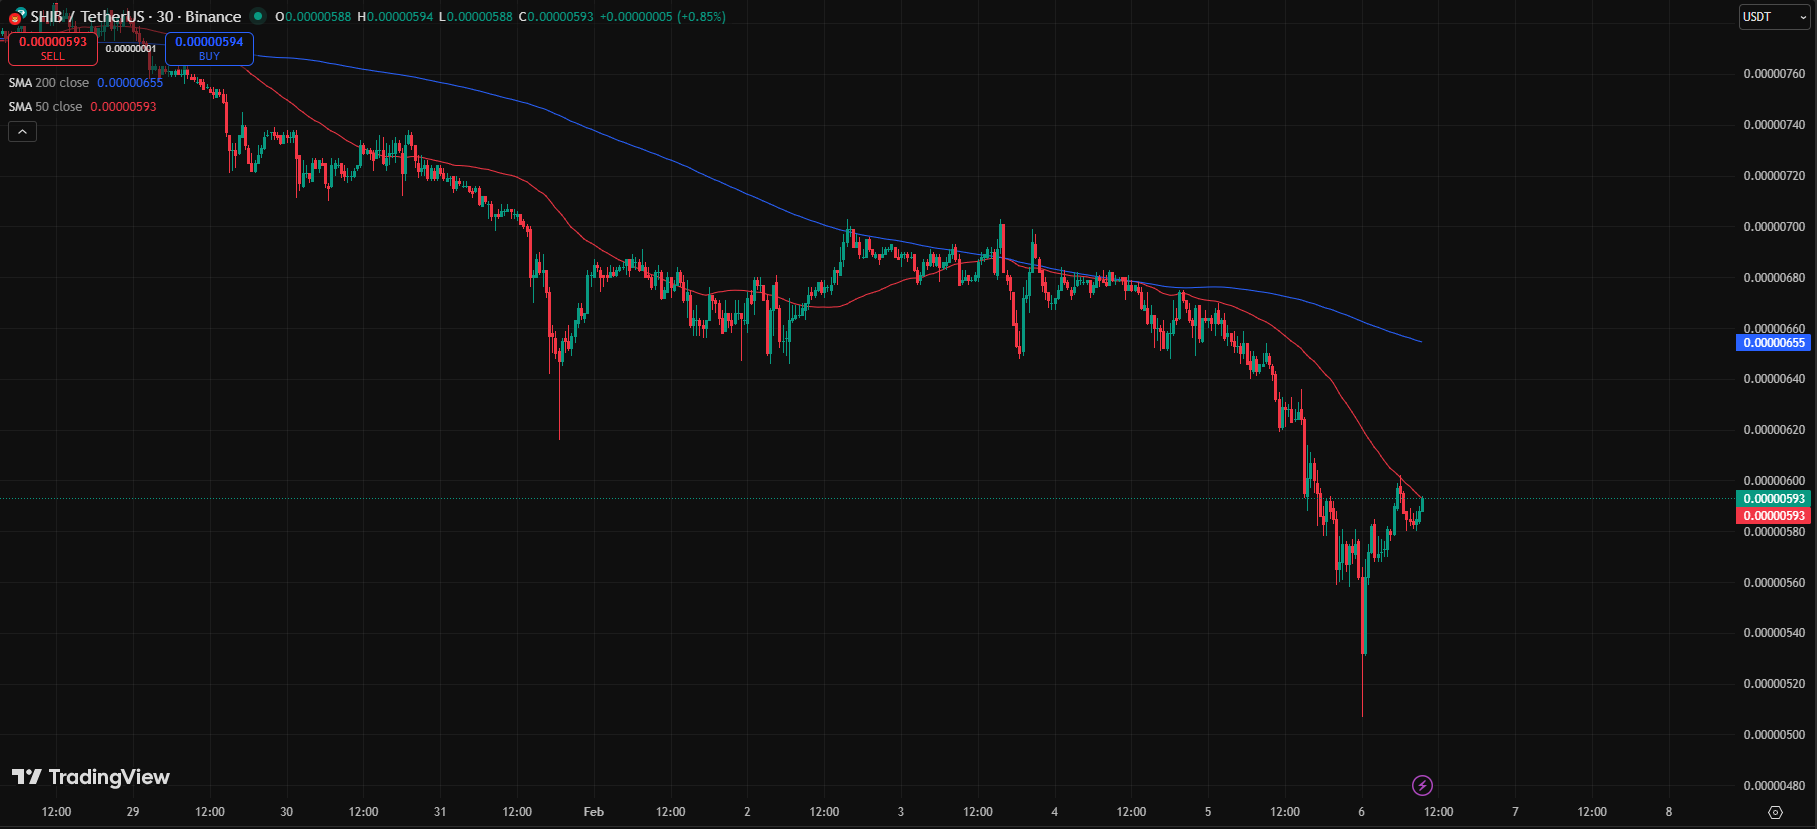Click date 31 on the time axis

tap(440, 812)
